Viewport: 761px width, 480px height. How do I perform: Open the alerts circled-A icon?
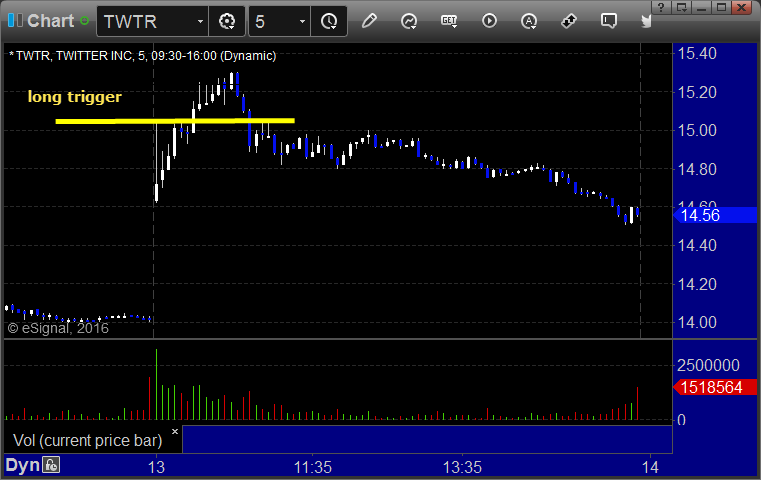[529, 21]
